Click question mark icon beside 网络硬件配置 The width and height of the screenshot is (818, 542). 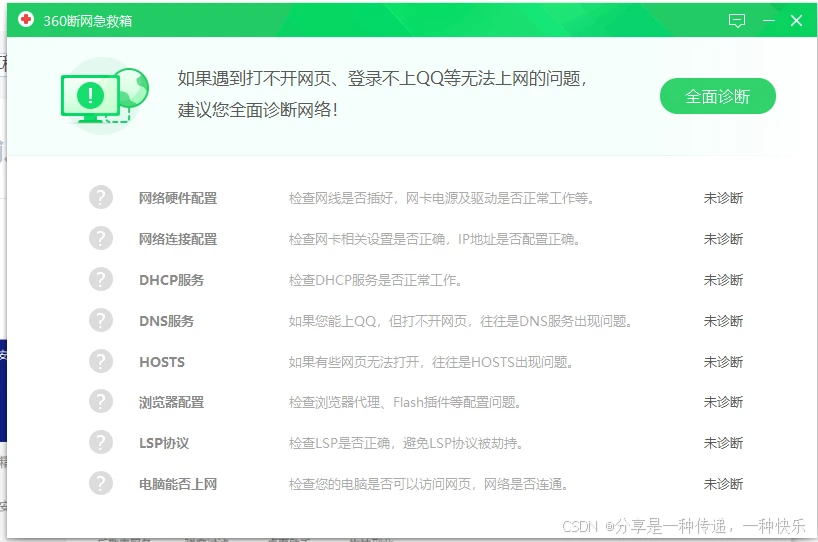[101, 198]
